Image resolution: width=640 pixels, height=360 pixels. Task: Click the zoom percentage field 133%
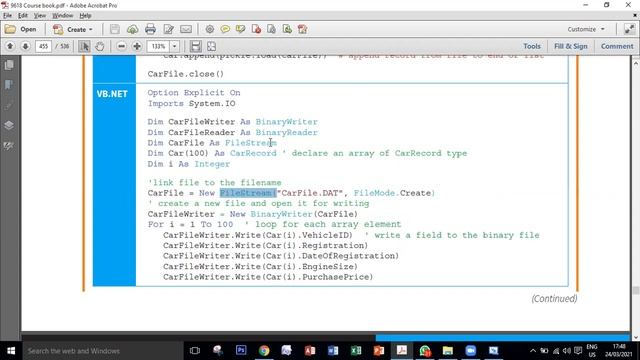coord(158,46)
